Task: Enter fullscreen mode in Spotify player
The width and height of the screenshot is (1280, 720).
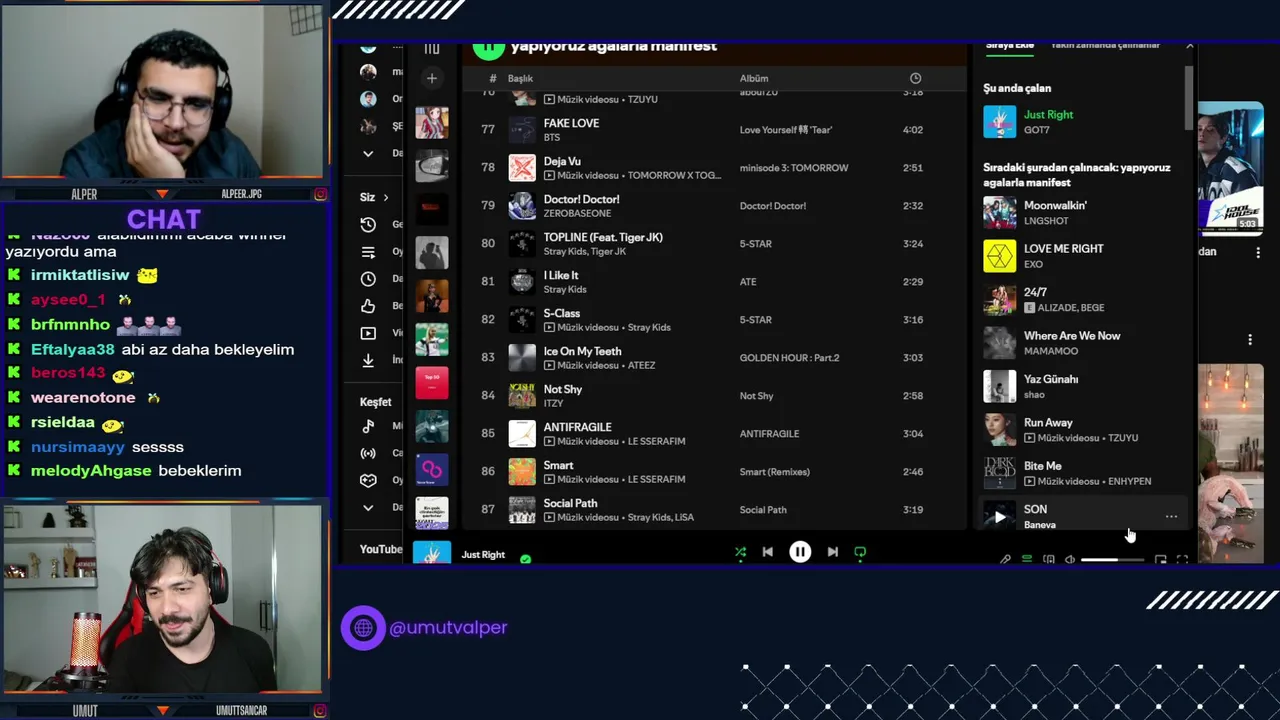Action: pos(1182,560)
